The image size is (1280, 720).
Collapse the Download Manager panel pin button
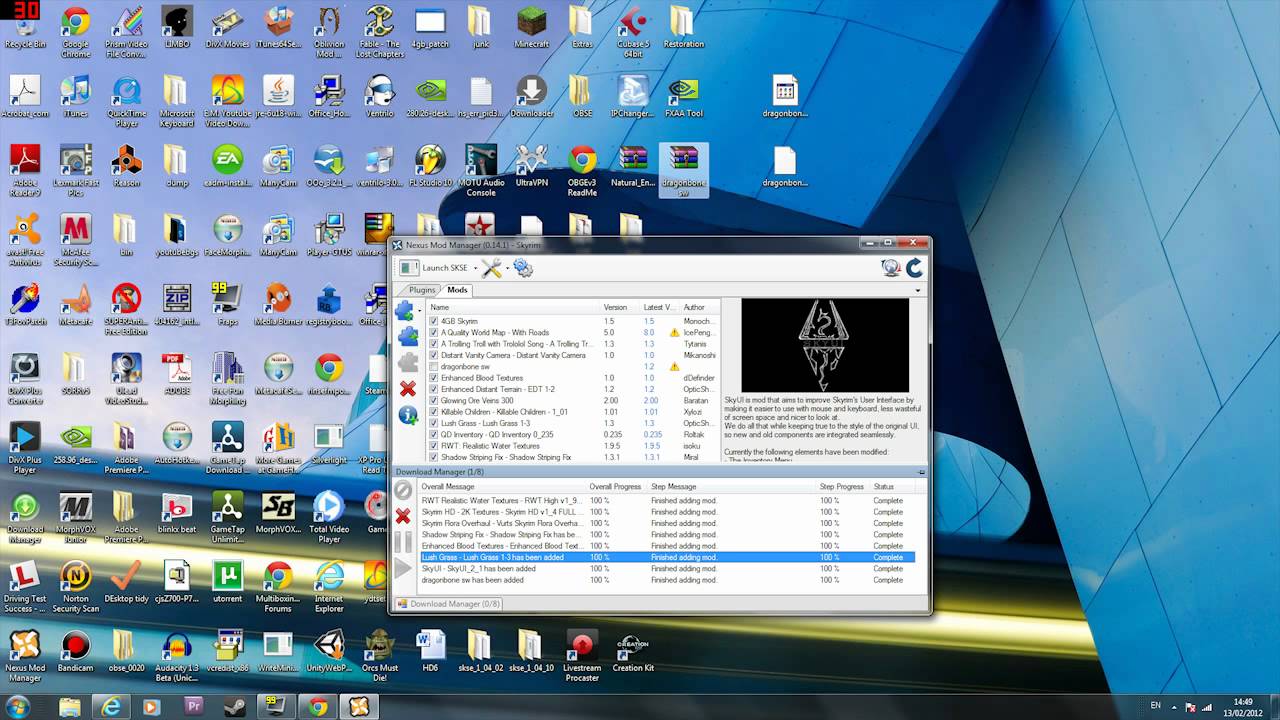tap(921, 472)
